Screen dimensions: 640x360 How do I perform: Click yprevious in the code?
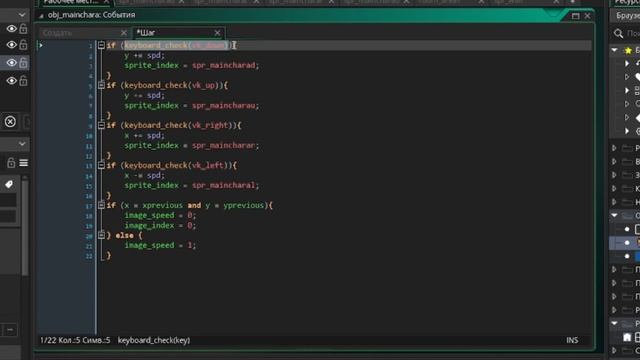coord(244,205)
